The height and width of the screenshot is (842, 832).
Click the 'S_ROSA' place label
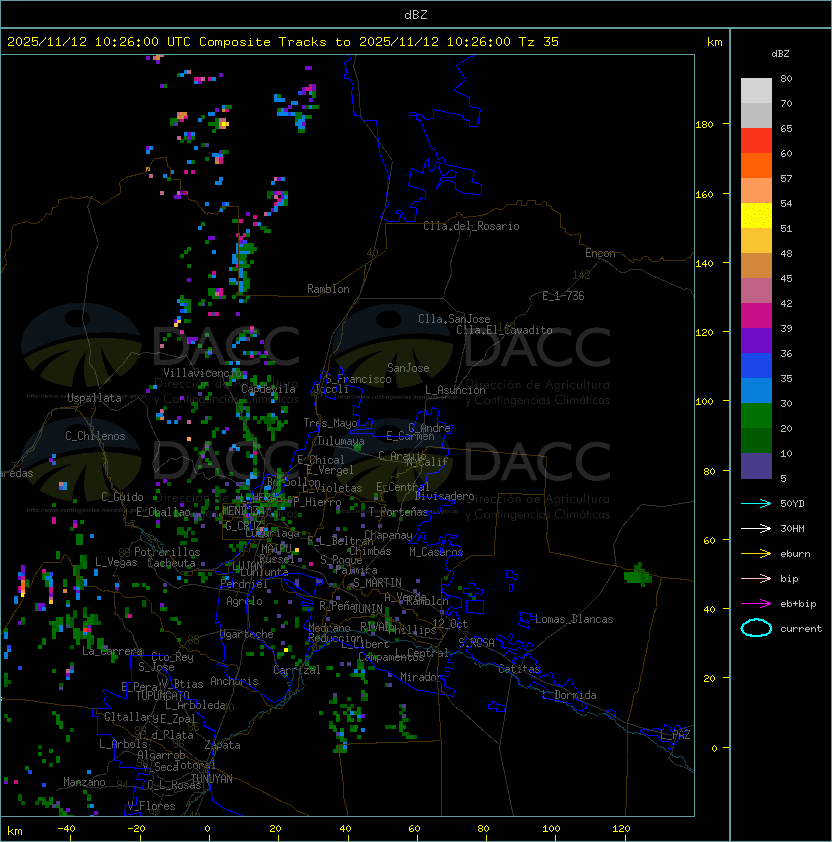[x=476, y=643]
